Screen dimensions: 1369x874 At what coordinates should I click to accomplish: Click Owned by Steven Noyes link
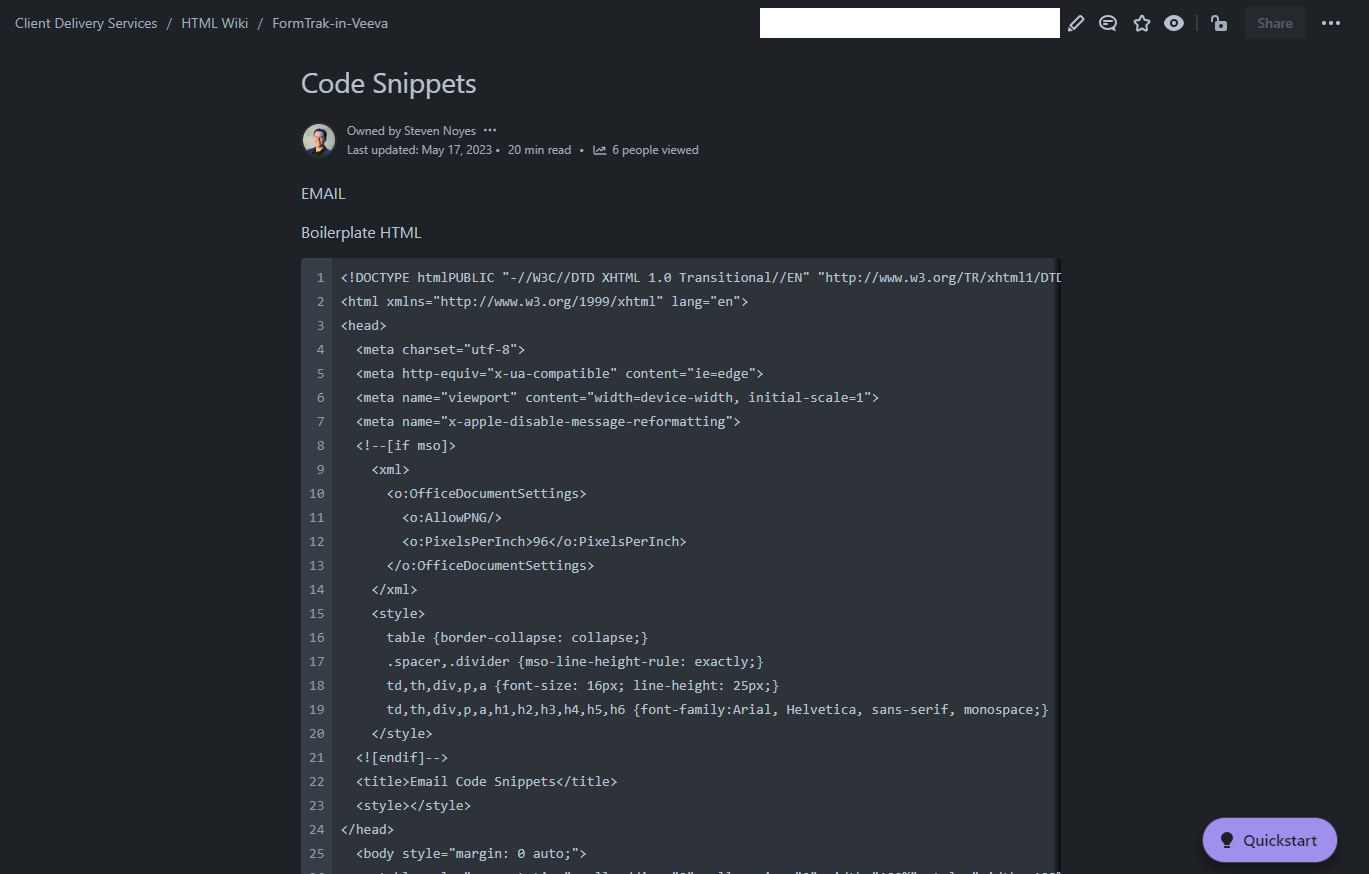[x=411, y=131]
